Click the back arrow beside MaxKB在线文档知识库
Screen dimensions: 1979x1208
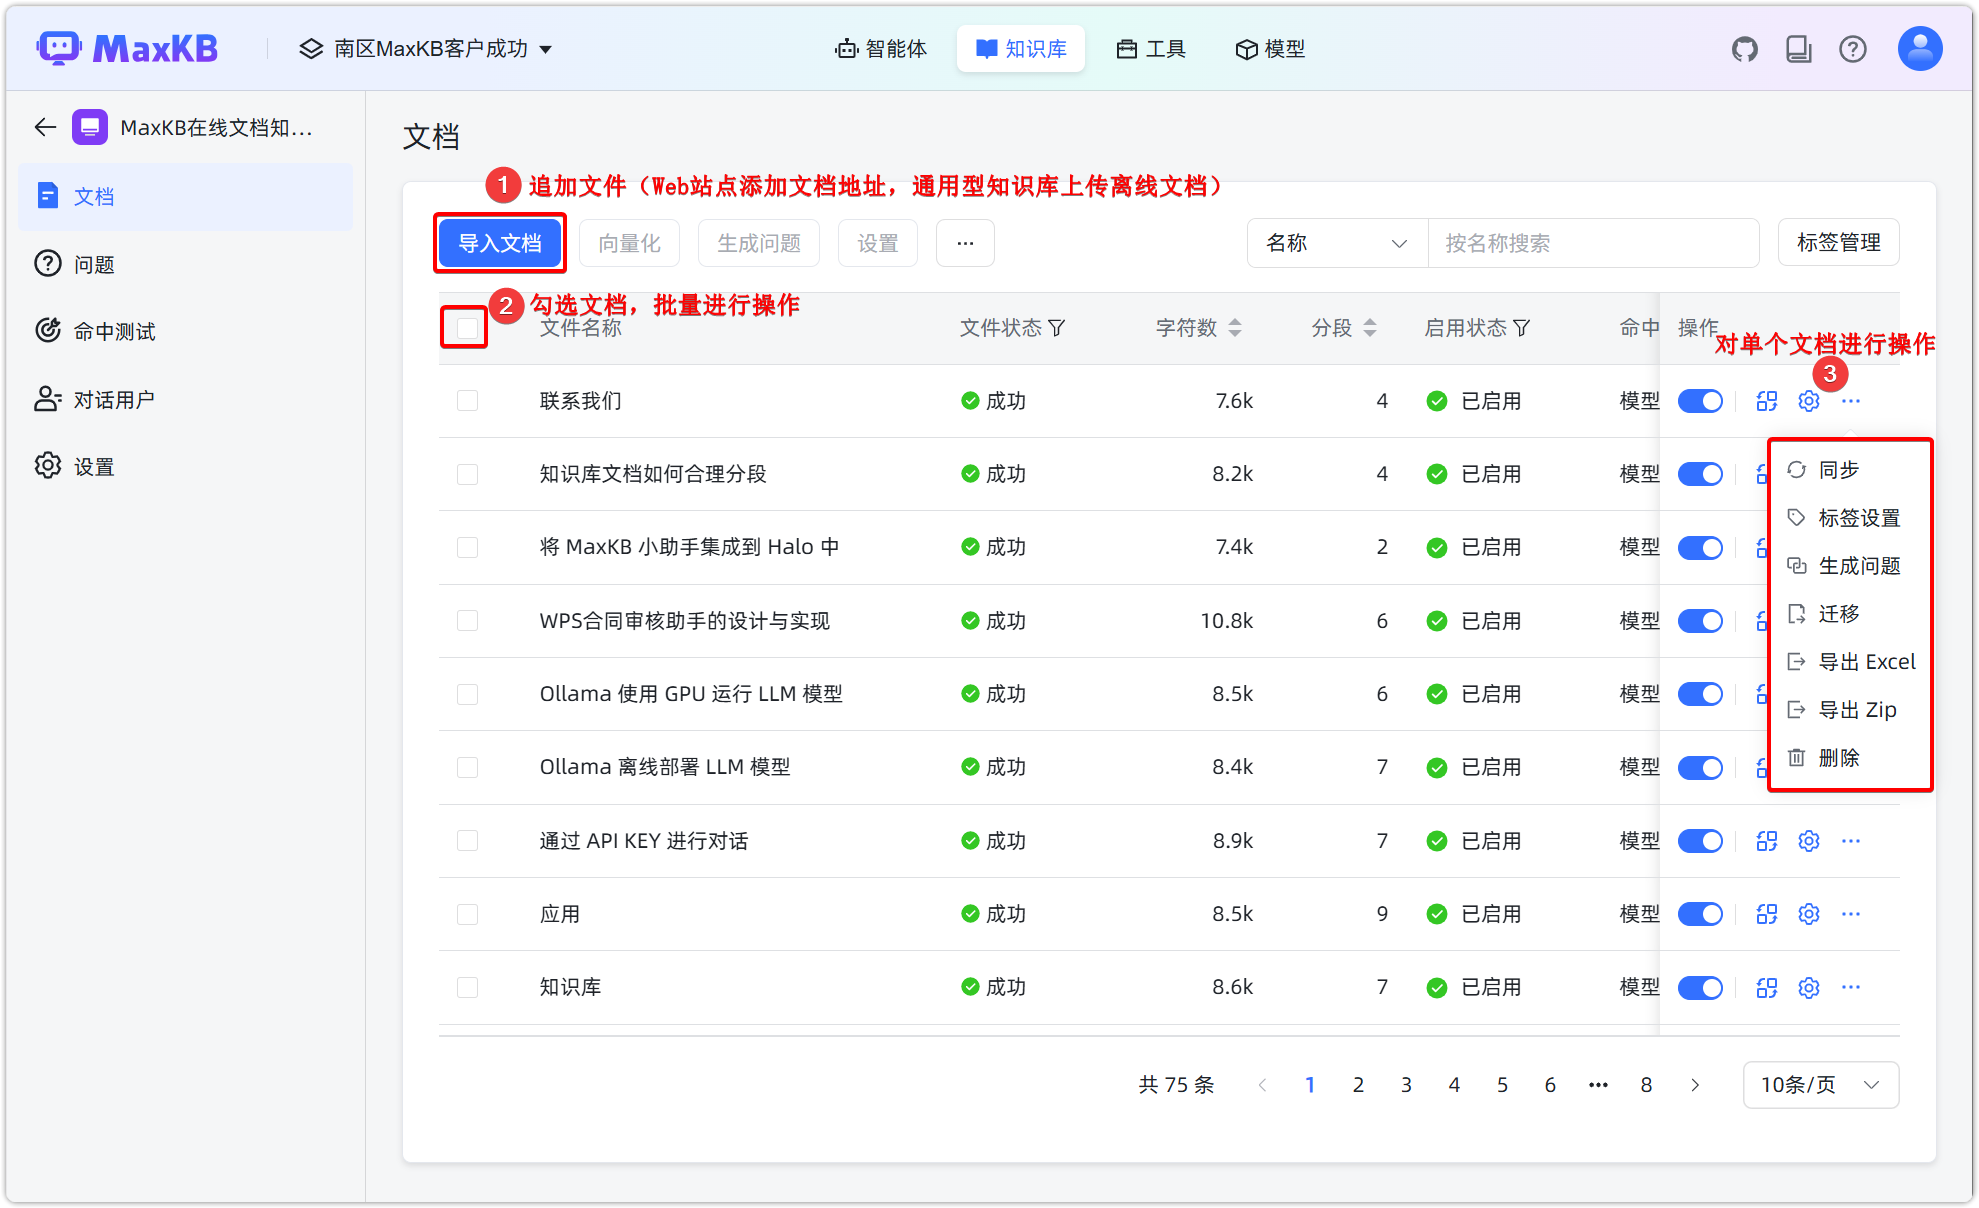click(44, 127)
